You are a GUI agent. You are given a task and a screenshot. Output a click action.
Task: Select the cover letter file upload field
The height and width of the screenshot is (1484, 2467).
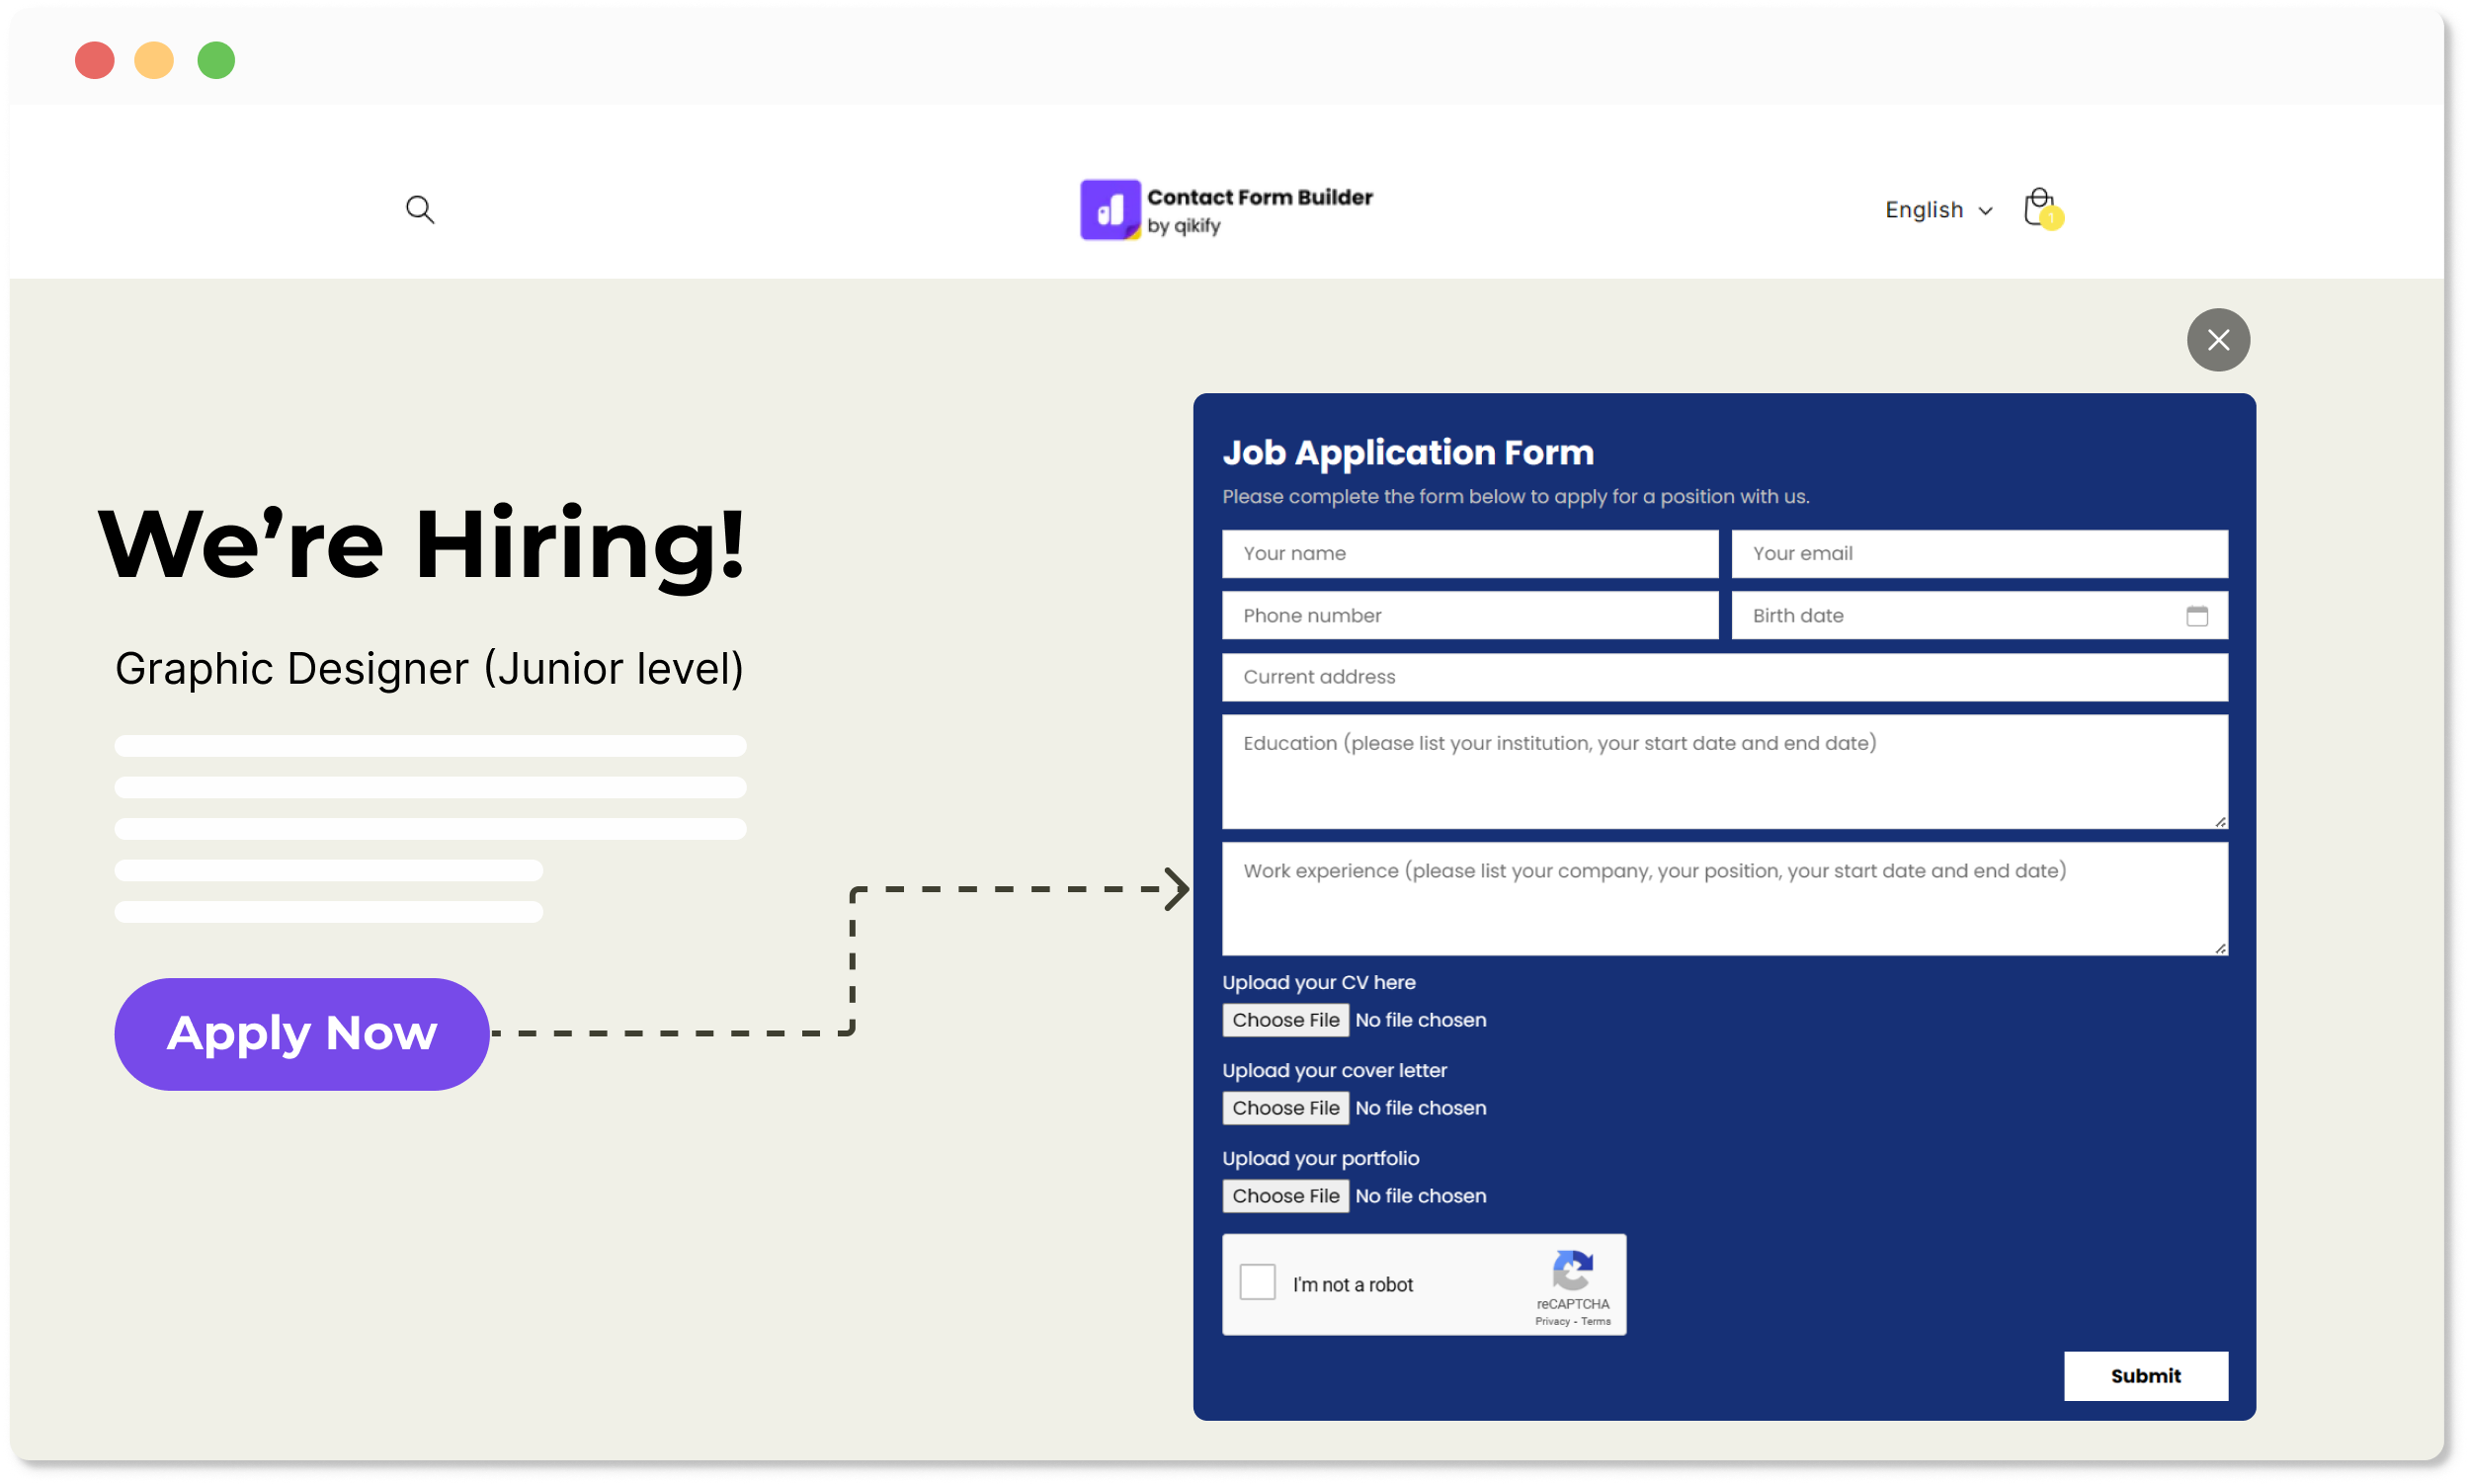[1286, 1107]
